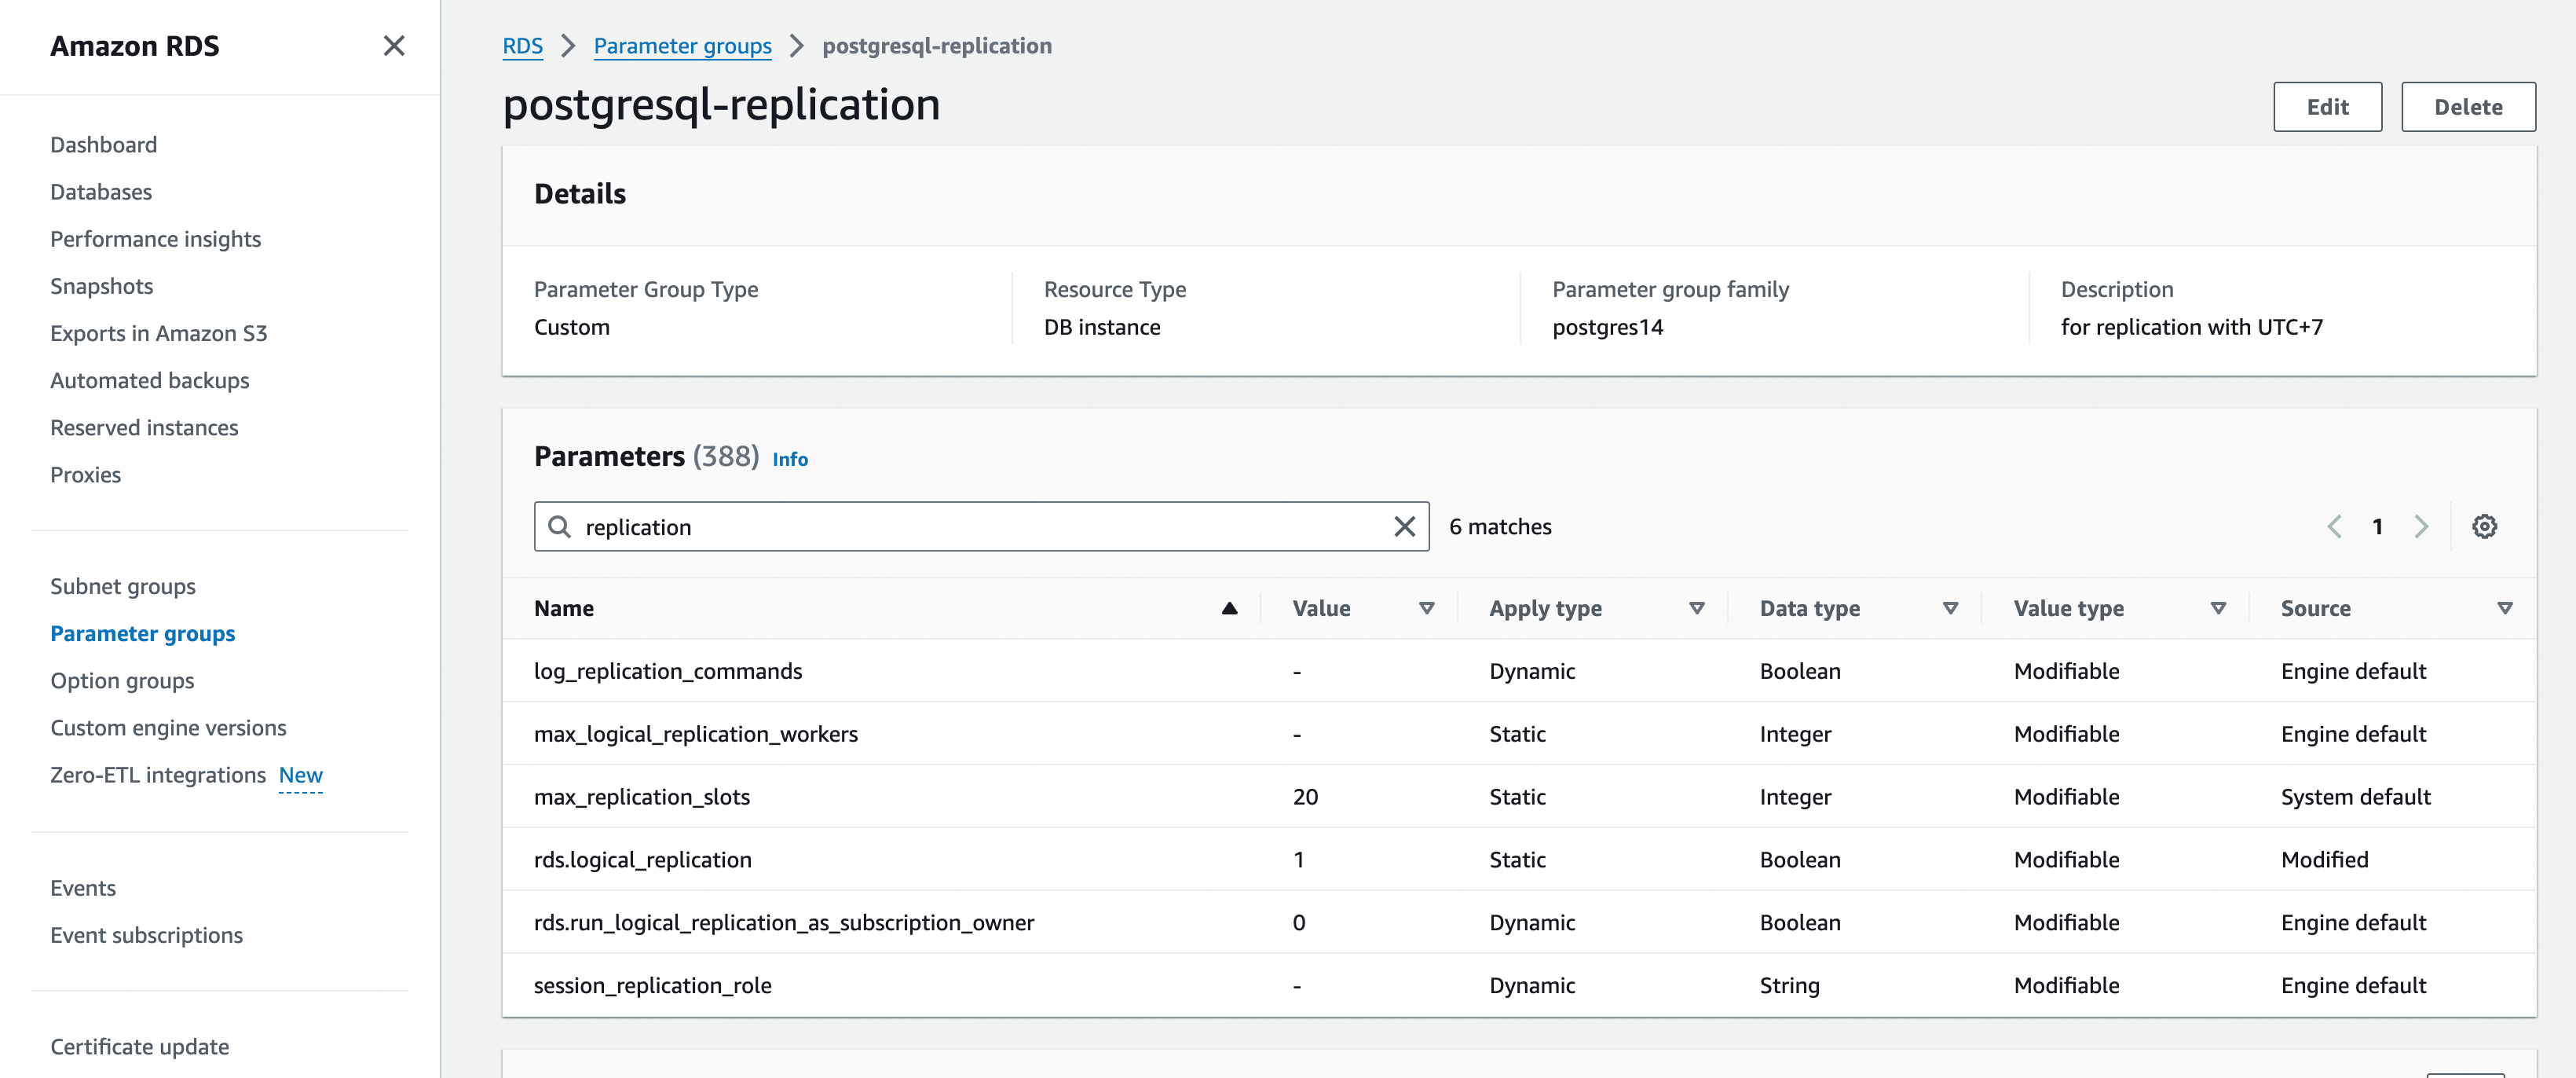The height and width of the screenshot is (1078, 2576).
Task: Close the Amazon RDS navigation panel
Action: (x=394, y=46)
